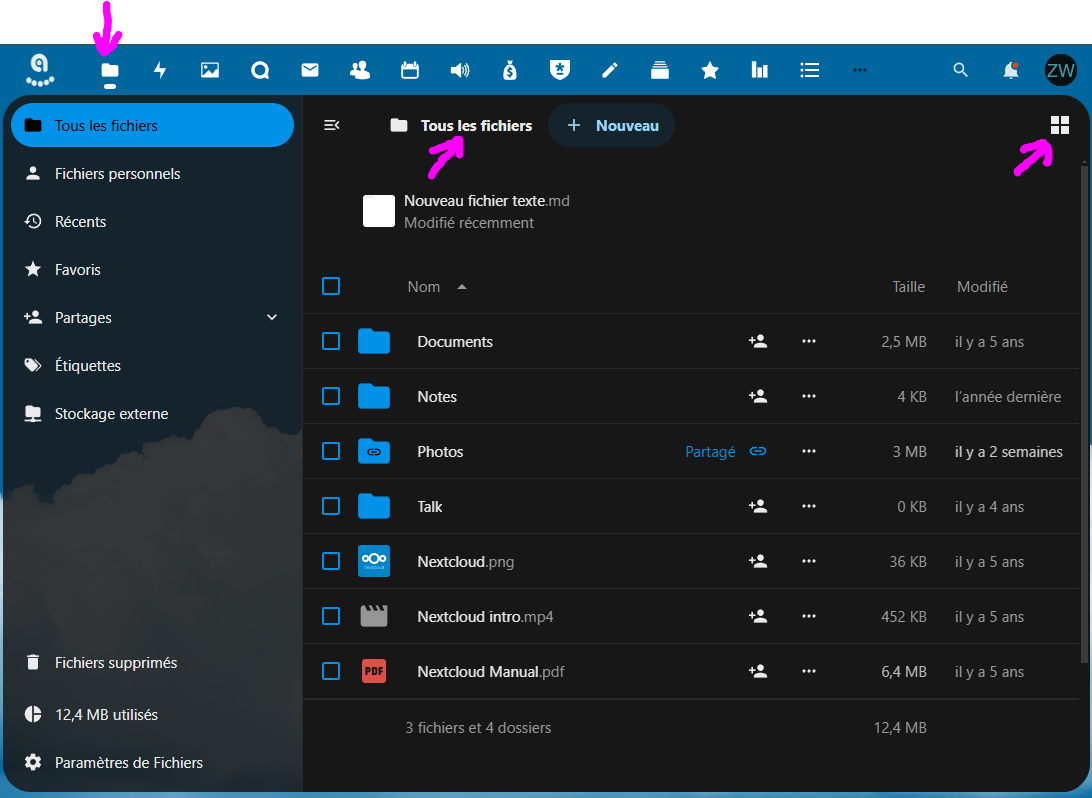
Task: Open the Activity app lightning icon
Action: pyautogui.click(x=160, y=70)
